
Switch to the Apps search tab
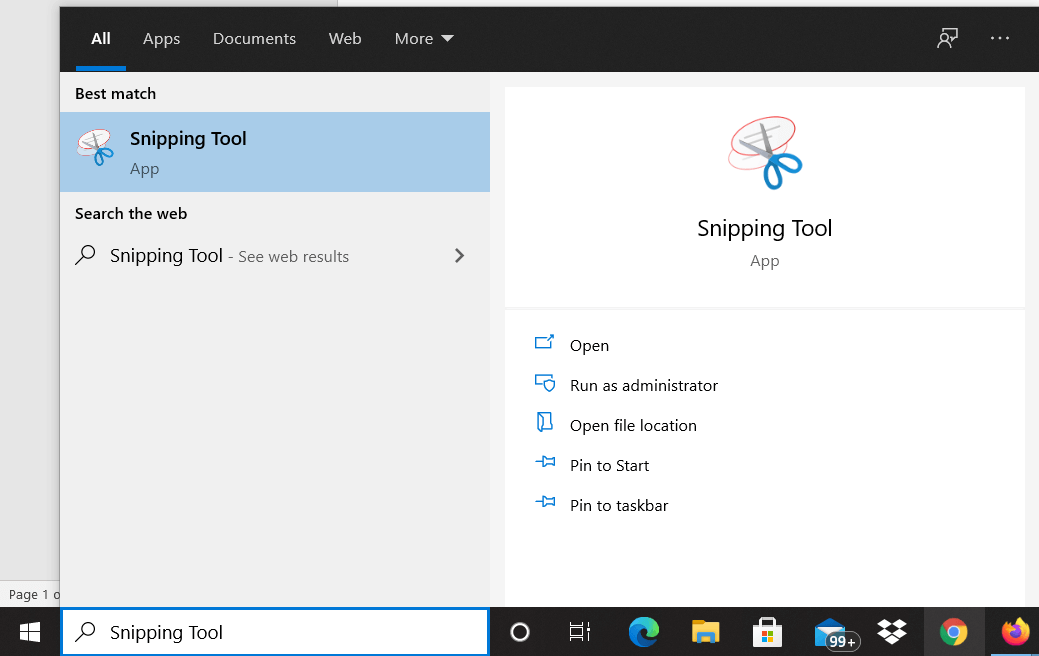[x=161, y=38]
